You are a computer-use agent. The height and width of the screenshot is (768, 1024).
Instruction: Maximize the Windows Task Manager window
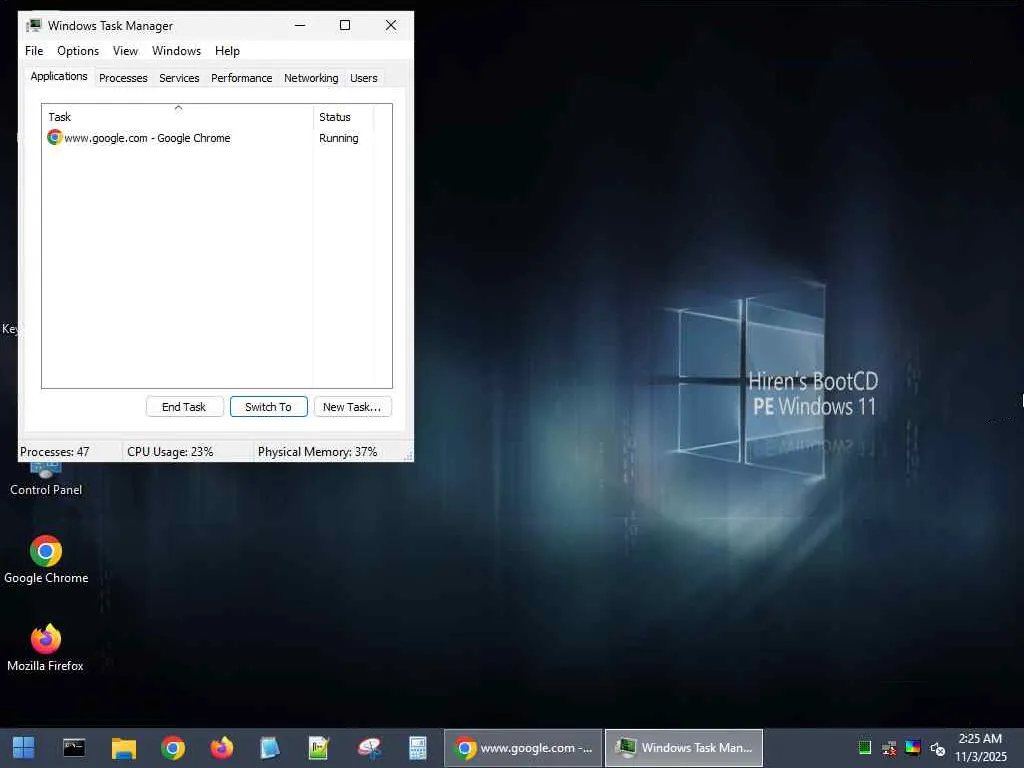coord(345,25)
